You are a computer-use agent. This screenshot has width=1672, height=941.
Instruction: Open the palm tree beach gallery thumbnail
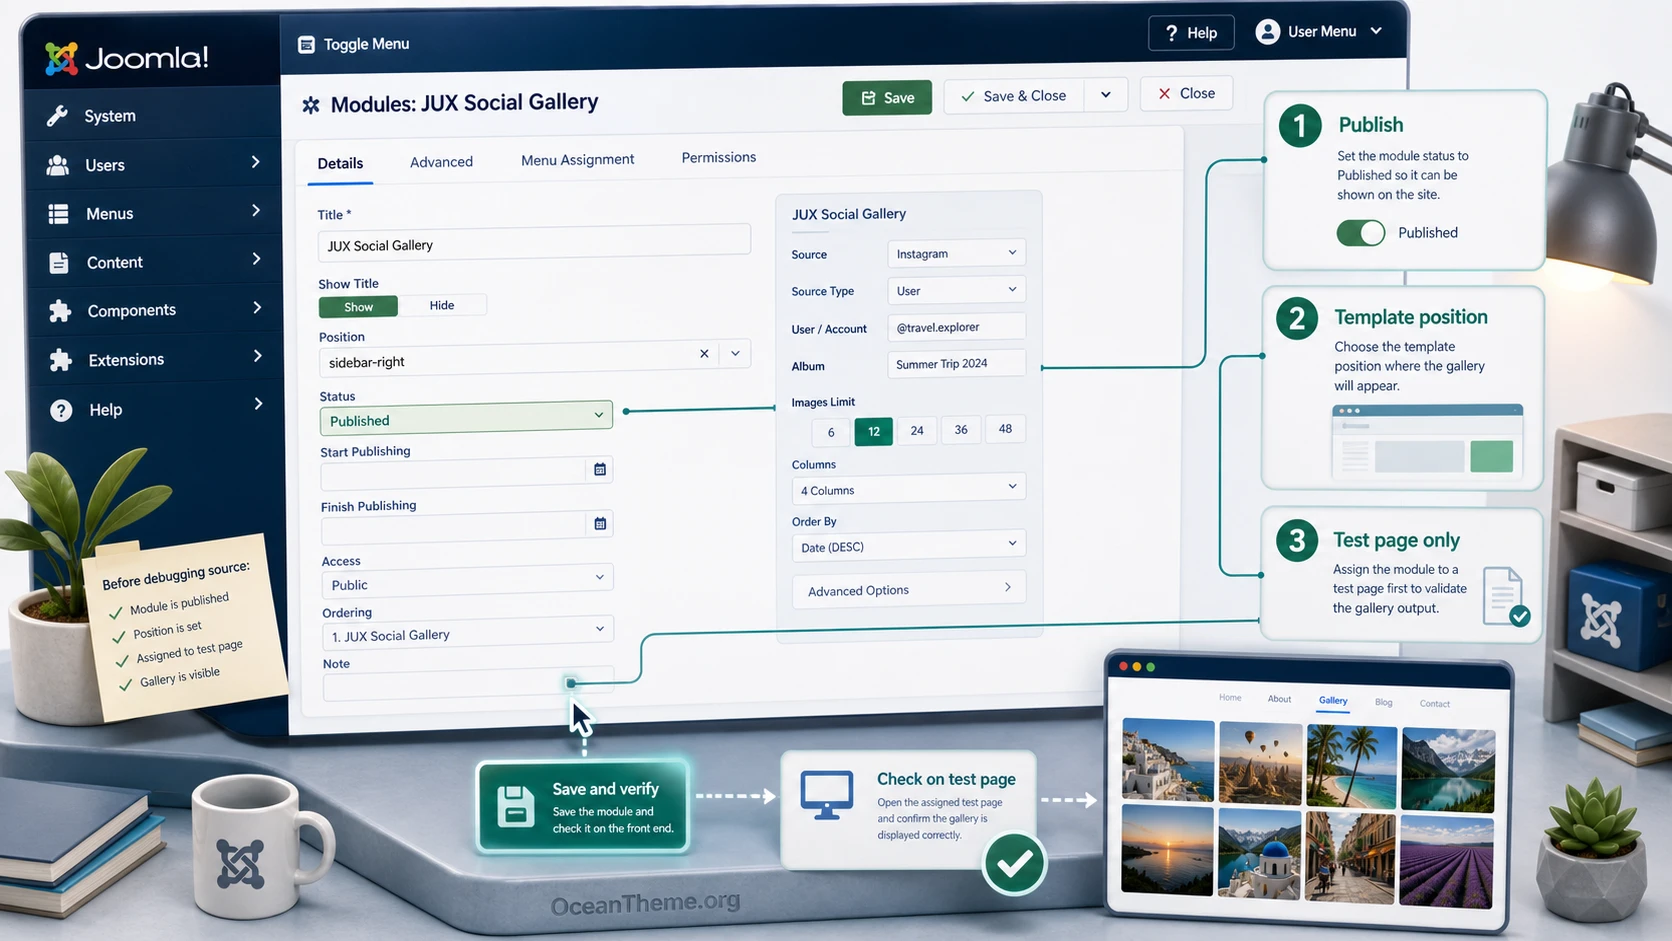tap(1351, 766)
